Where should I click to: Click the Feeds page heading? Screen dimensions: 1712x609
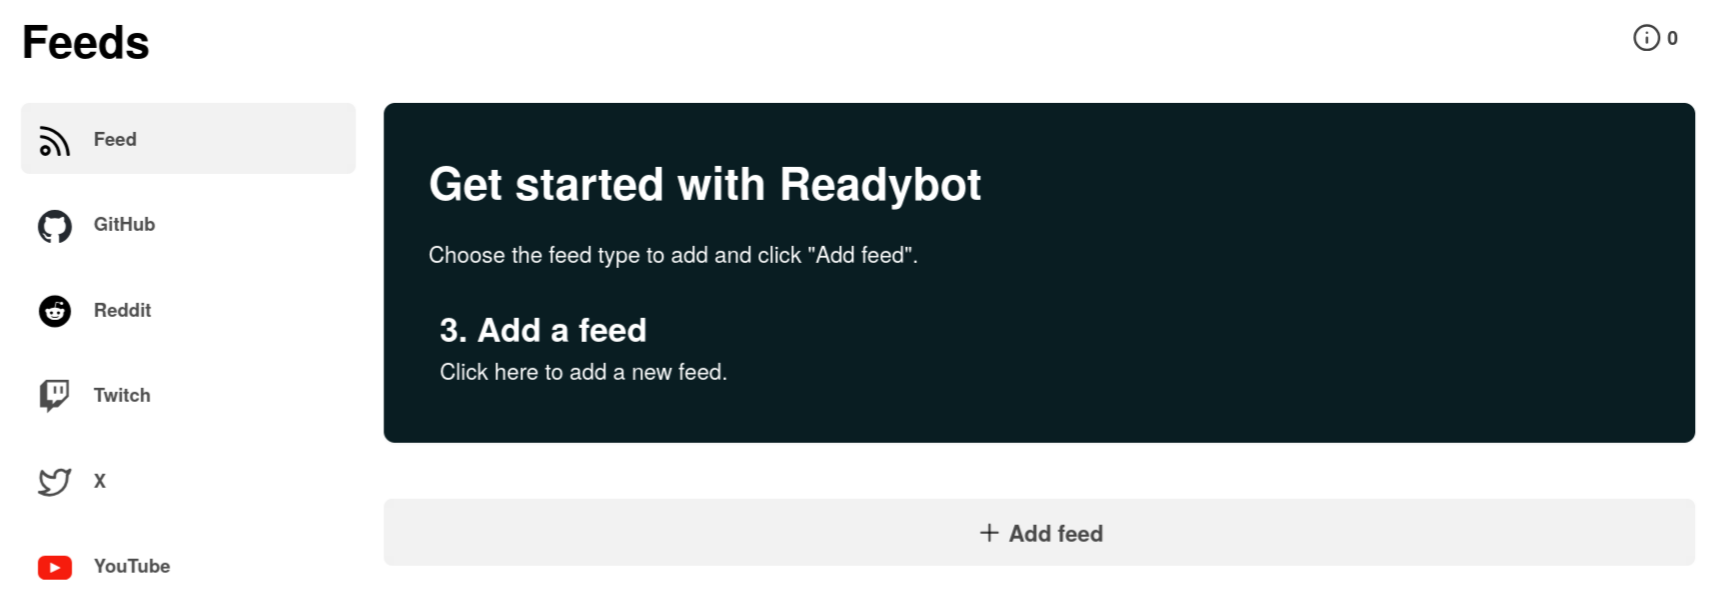pos(85,41)
